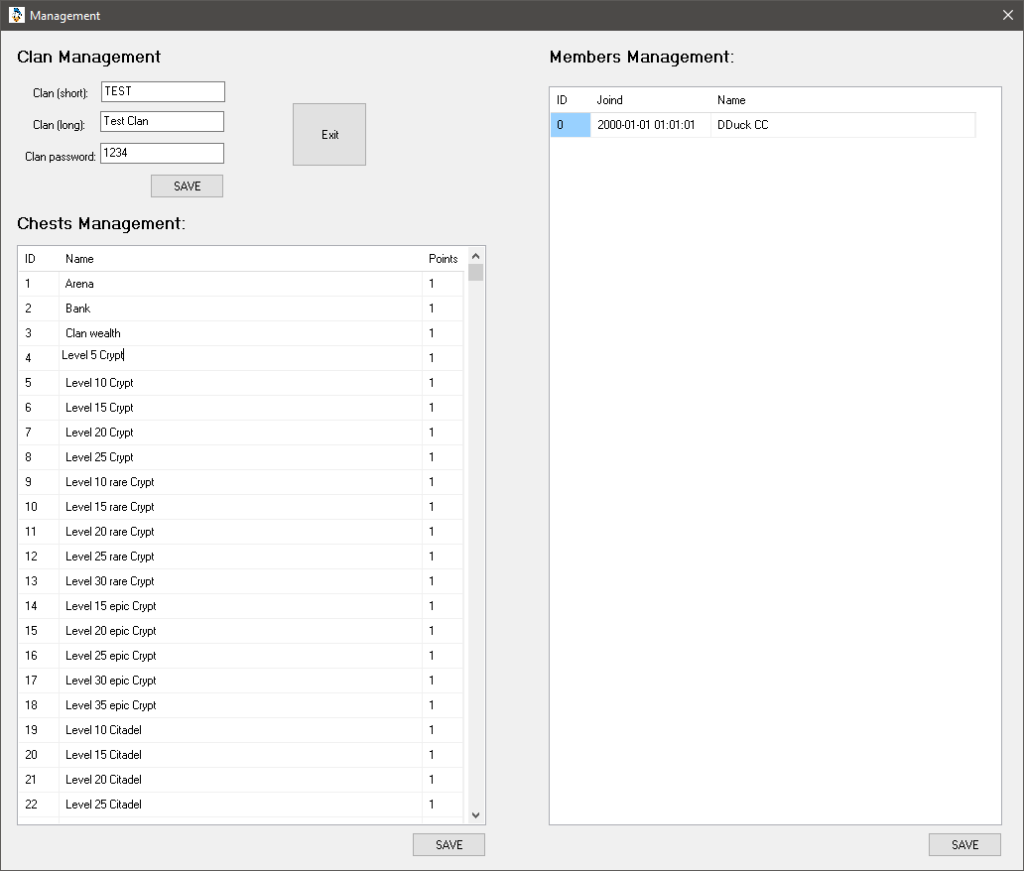Image resolution: width=1024 pixels, height=871 pixels.
Task: Click the Joind column header
Action: [610, 100]
